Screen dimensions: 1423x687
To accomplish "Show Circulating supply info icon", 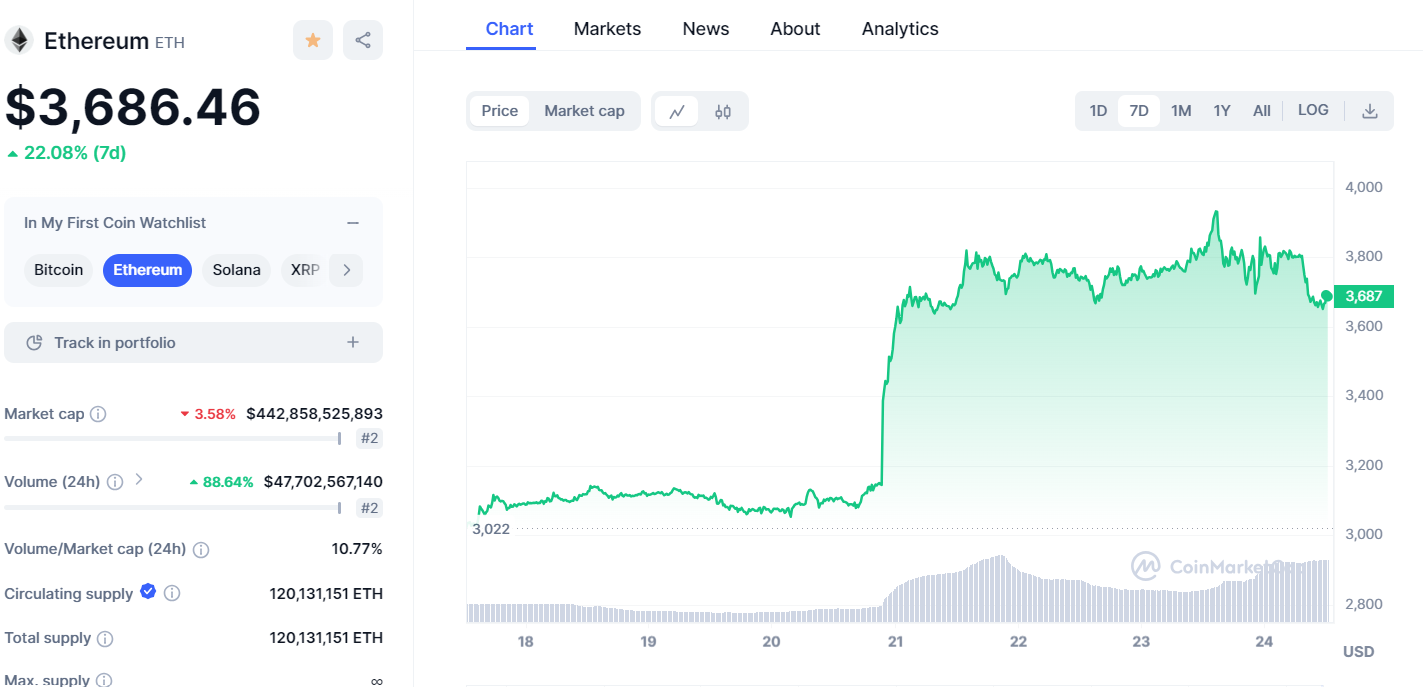I will pos(172,594).
